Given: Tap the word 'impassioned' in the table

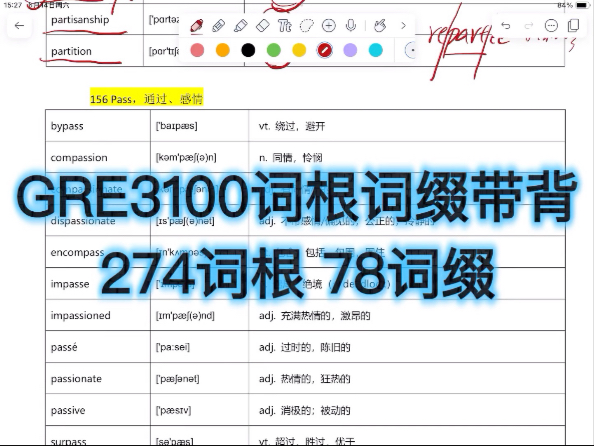Looking at the screenshot, I should (x=81, y=316).
